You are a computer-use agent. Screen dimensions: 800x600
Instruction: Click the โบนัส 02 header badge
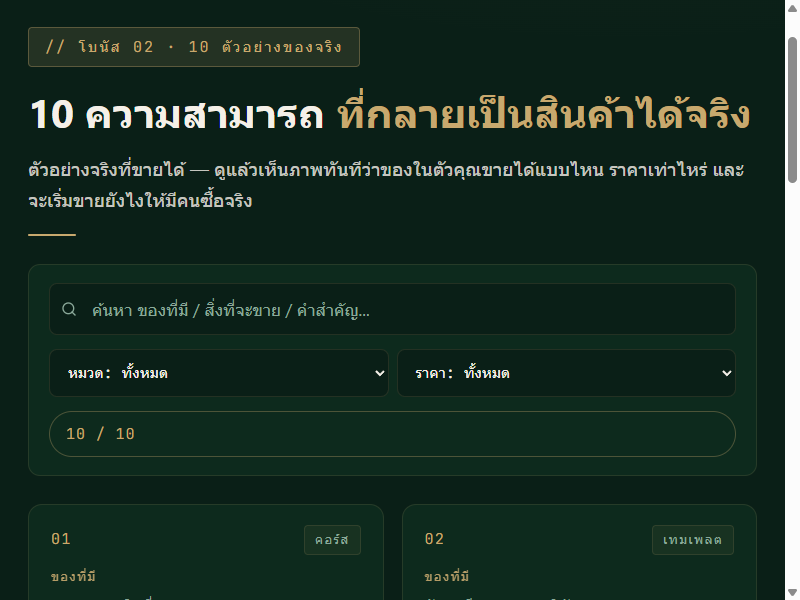[x=194, y=47]
